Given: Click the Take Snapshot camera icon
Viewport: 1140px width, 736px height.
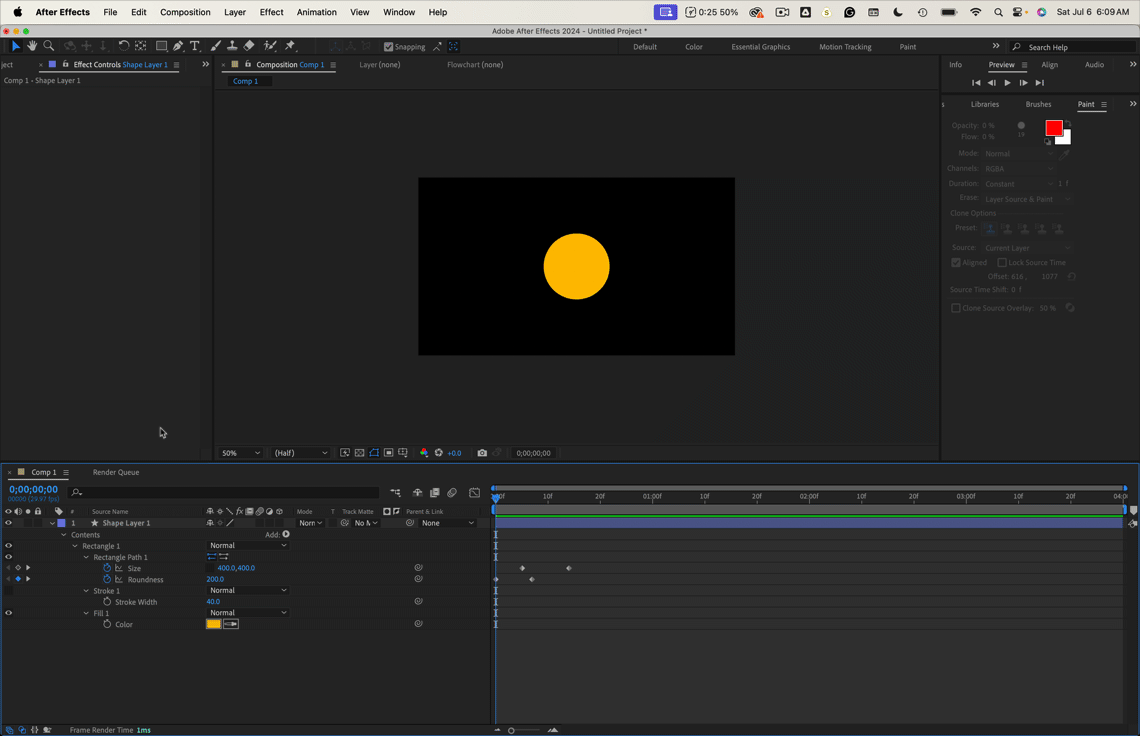Looking at the screenshot, I should [x=483, y=452].
